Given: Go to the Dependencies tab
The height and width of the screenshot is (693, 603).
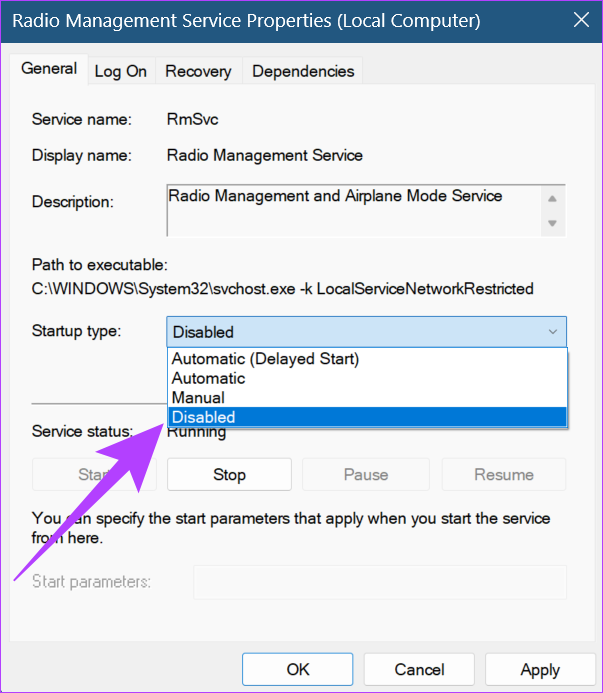Looking at the screenshot, I should pyautogui.click(x=303, y=71).
